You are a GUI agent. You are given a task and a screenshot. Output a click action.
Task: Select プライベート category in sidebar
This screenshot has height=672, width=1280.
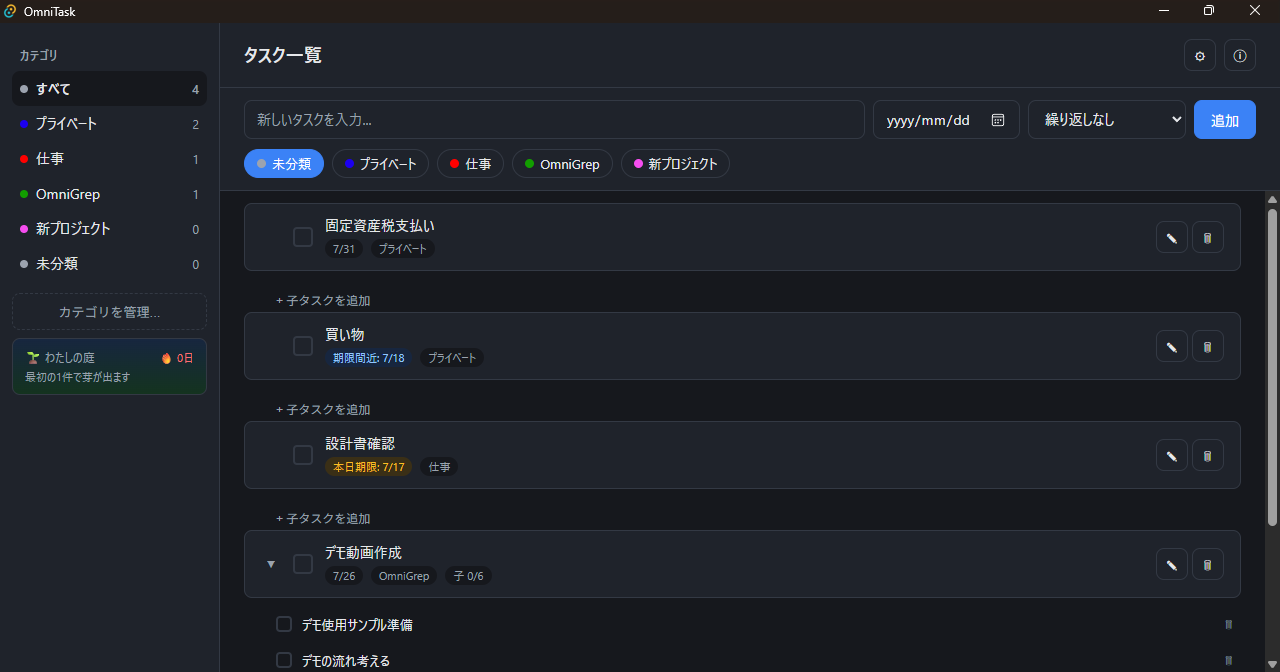[x=109, y=124]
